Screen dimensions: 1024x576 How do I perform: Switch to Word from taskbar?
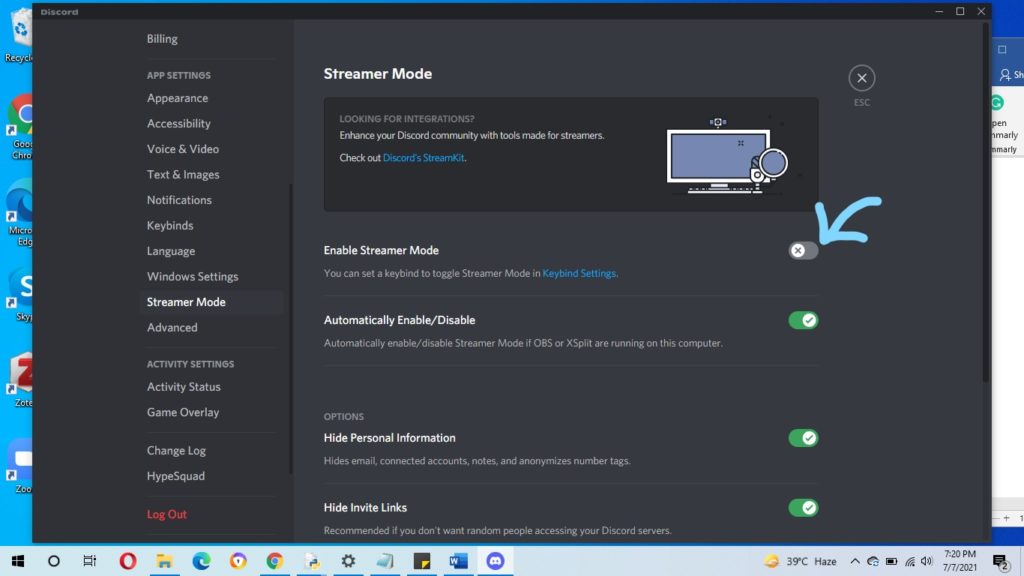click(x=458, y=561)
